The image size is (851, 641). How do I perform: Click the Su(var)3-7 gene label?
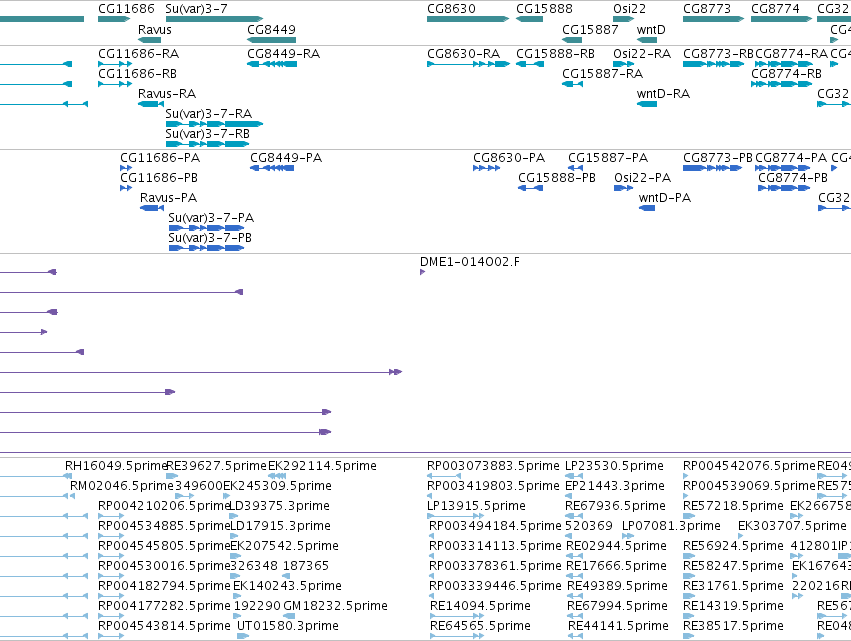[196, 9]
